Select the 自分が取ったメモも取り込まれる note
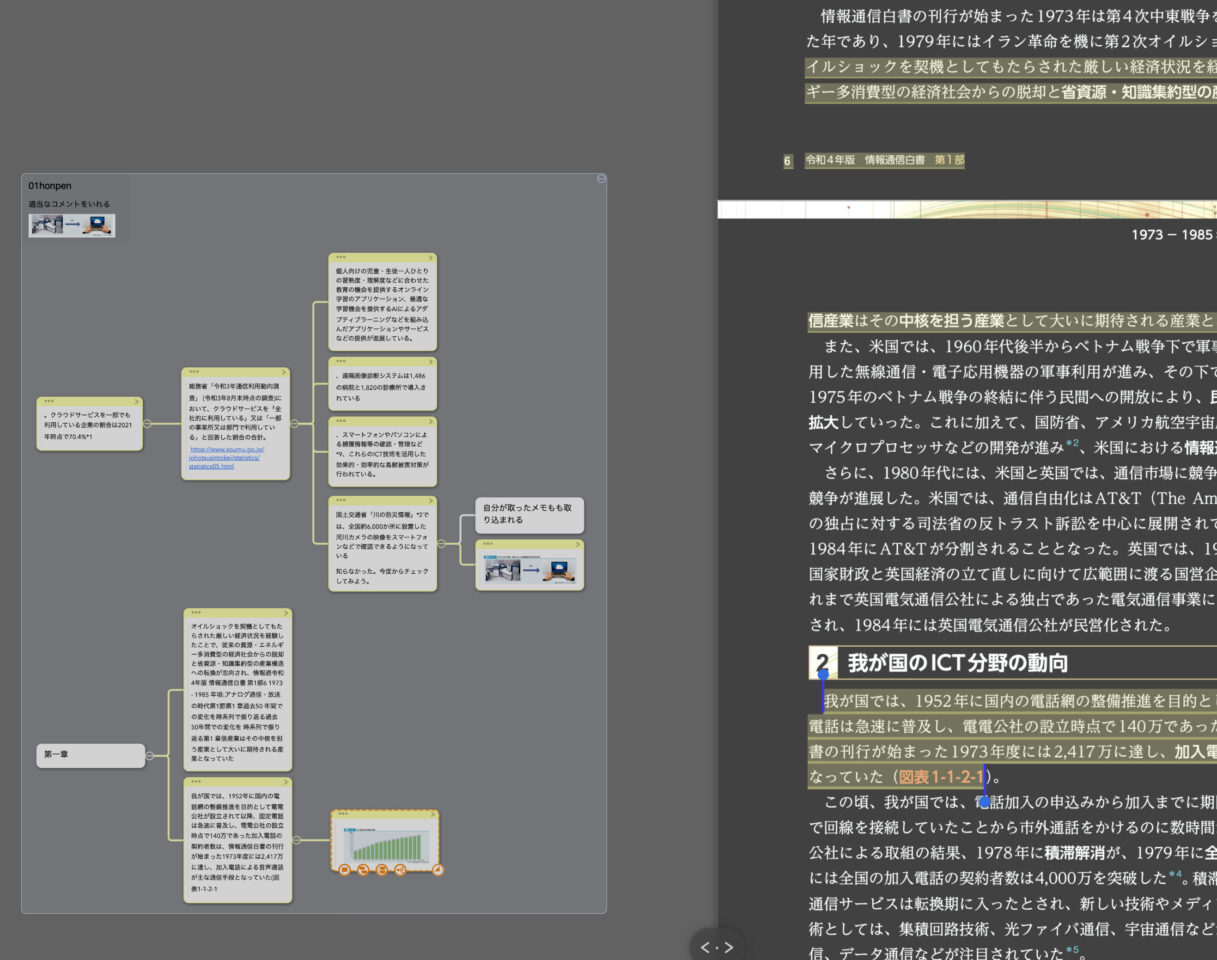Image resolution: width=1217 pixels, height=960 pixels. pyautogui.click(x=529, y=514)
